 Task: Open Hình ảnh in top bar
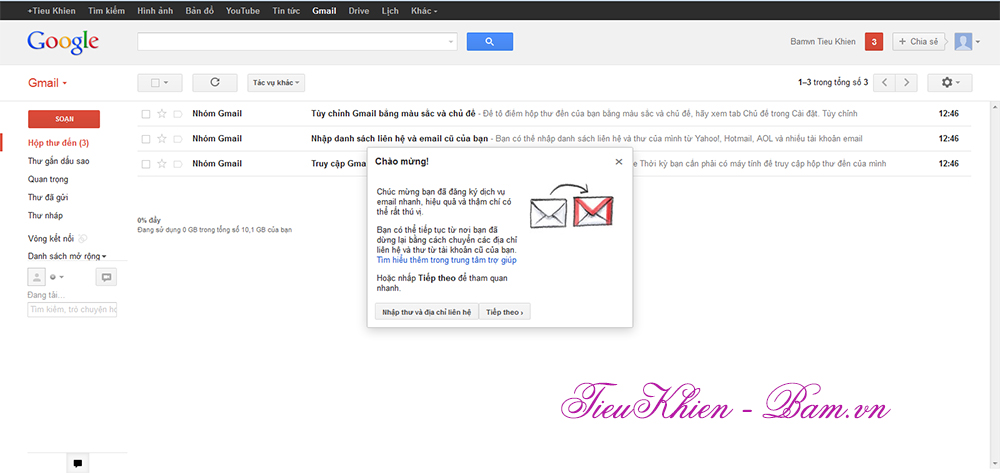[x=155, y=11]
